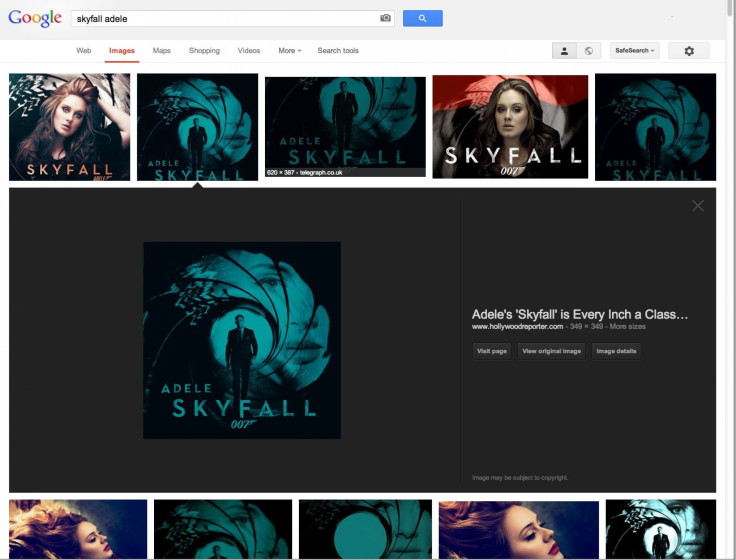Viewport: 736px width, 560px height.
Task: Click the Google logo
Action: (x=35, y=18)
